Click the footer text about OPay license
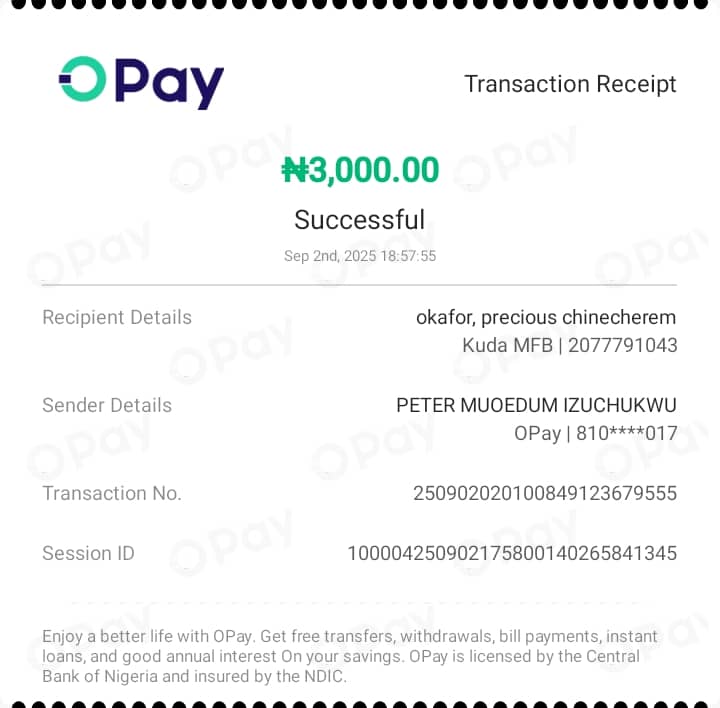The image size is (720, 708). 350,656
